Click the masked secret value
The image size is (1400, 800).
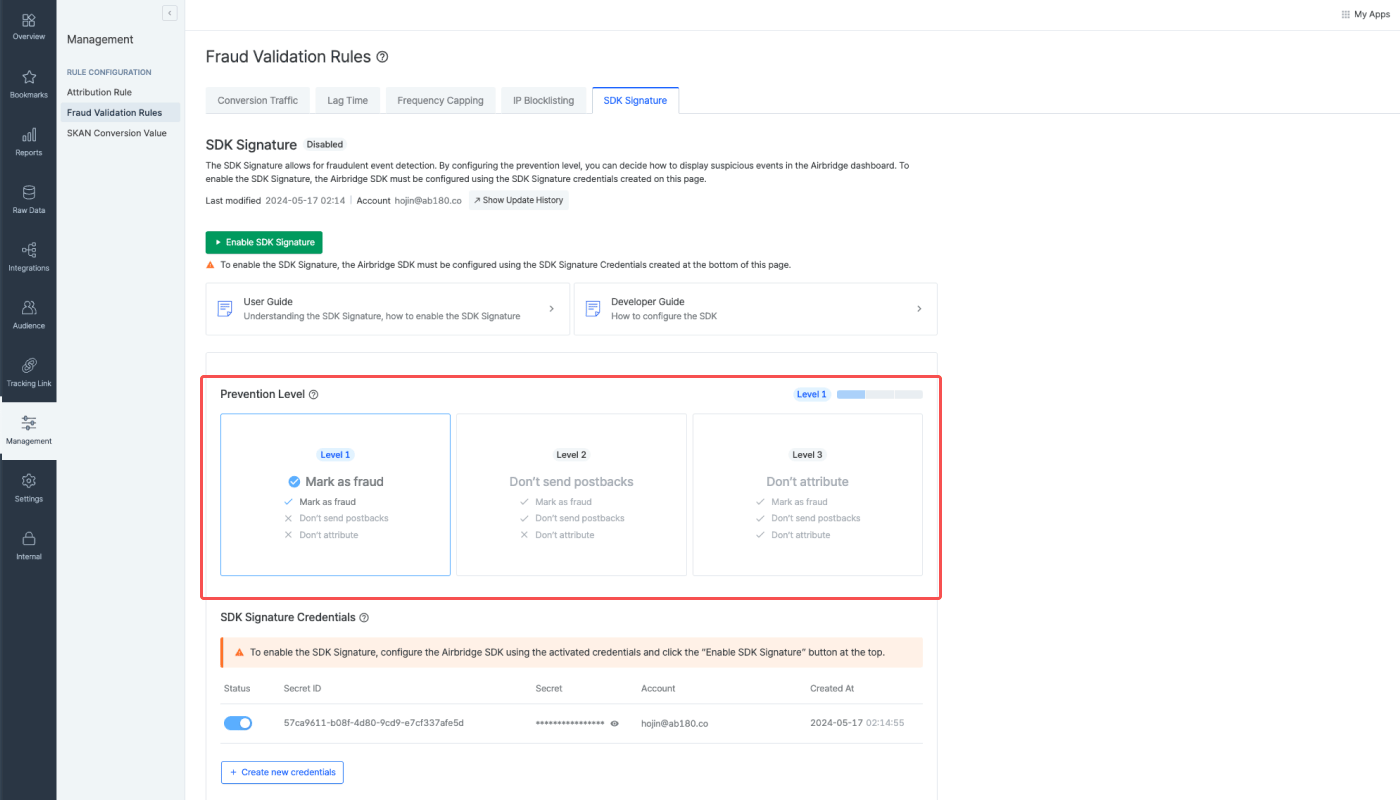[570, 722]
